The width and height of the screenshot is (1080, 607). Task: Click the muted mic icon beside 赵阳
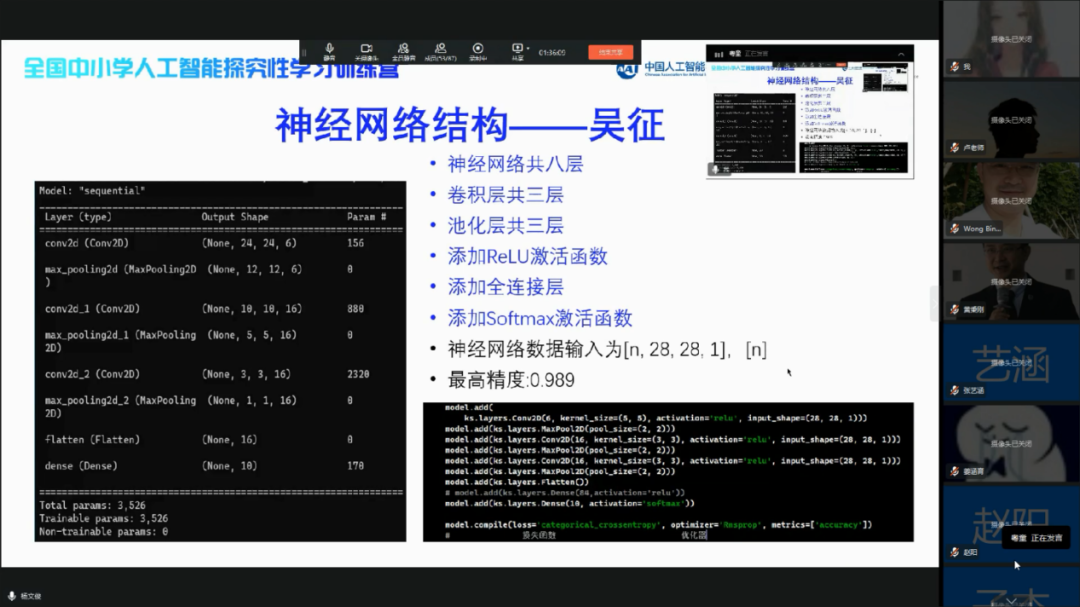pyautogui.click(x=955, y=552)
